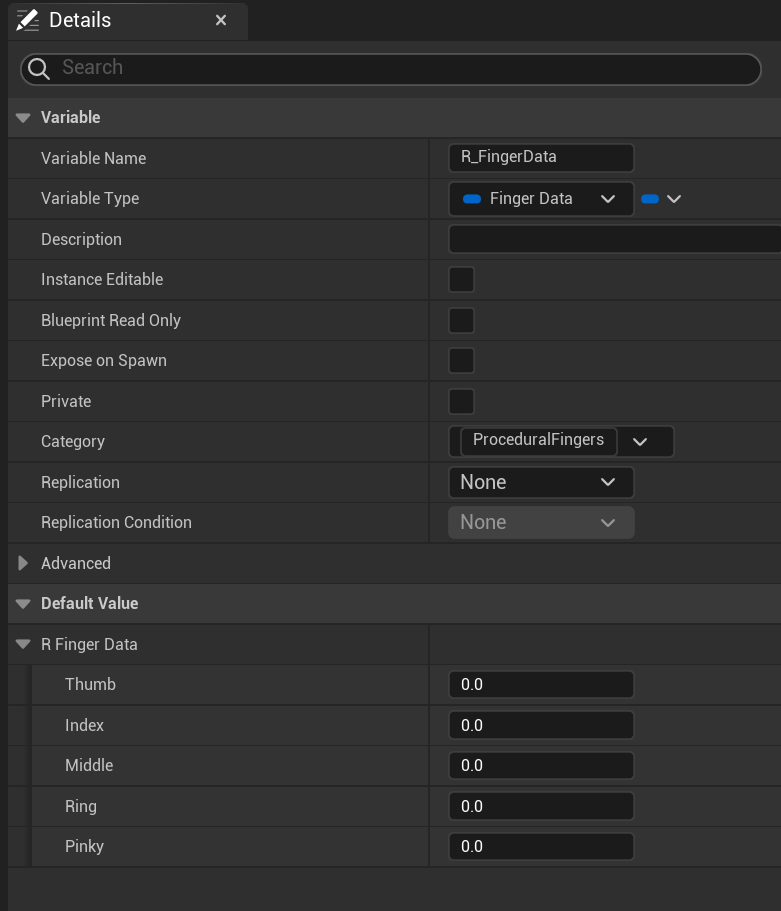Select the Details tab
The width and height of the screenshot is (781, 911).
click(80, 20)
